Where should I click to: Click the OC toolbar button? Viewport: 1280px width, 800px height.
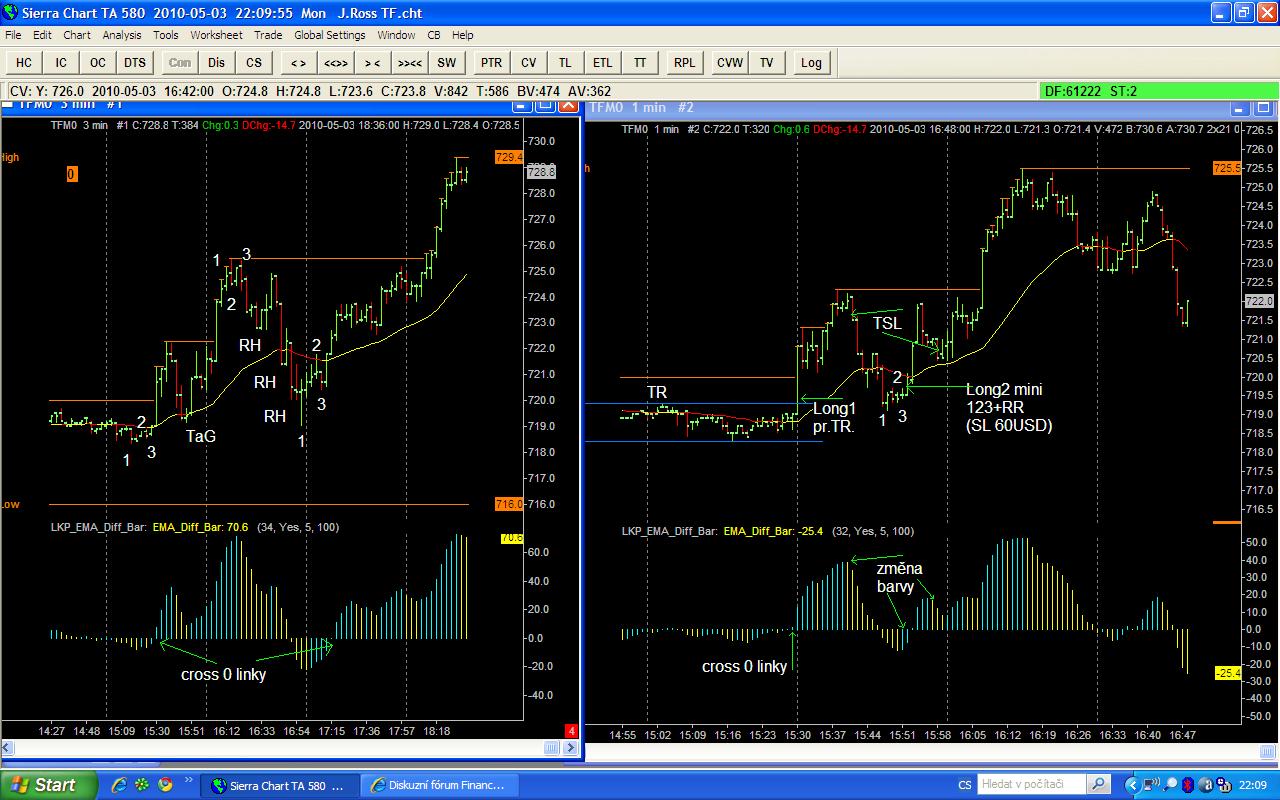98,62
